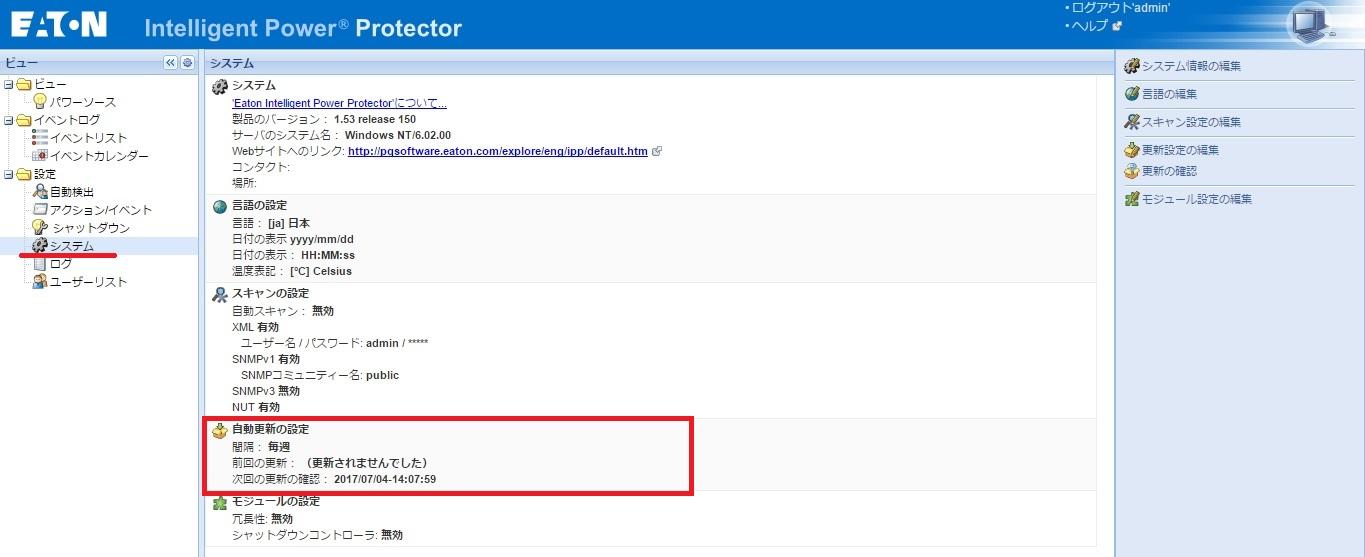Click the システム section gear icon
Image resolution: width=1365 pixels, height=557 pixels.
[x=220, y=87]
